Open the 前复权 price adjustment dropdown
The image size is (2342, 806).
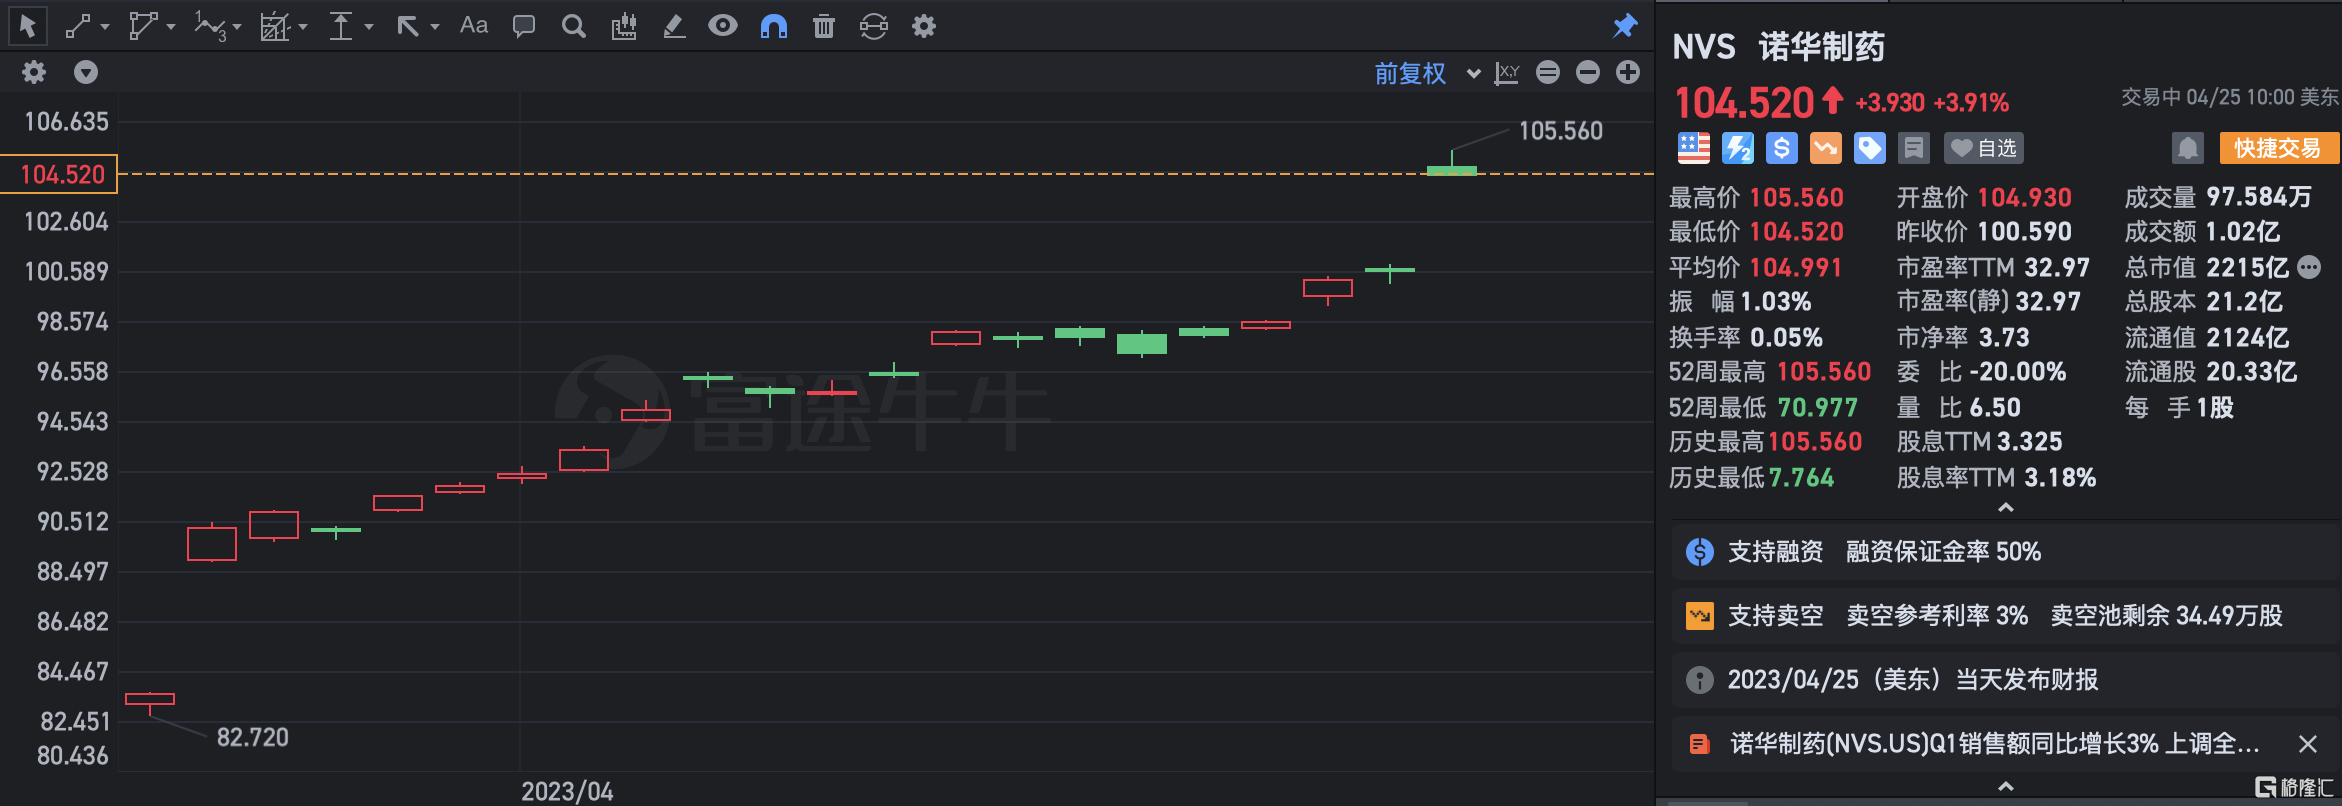pos(1427,73)
